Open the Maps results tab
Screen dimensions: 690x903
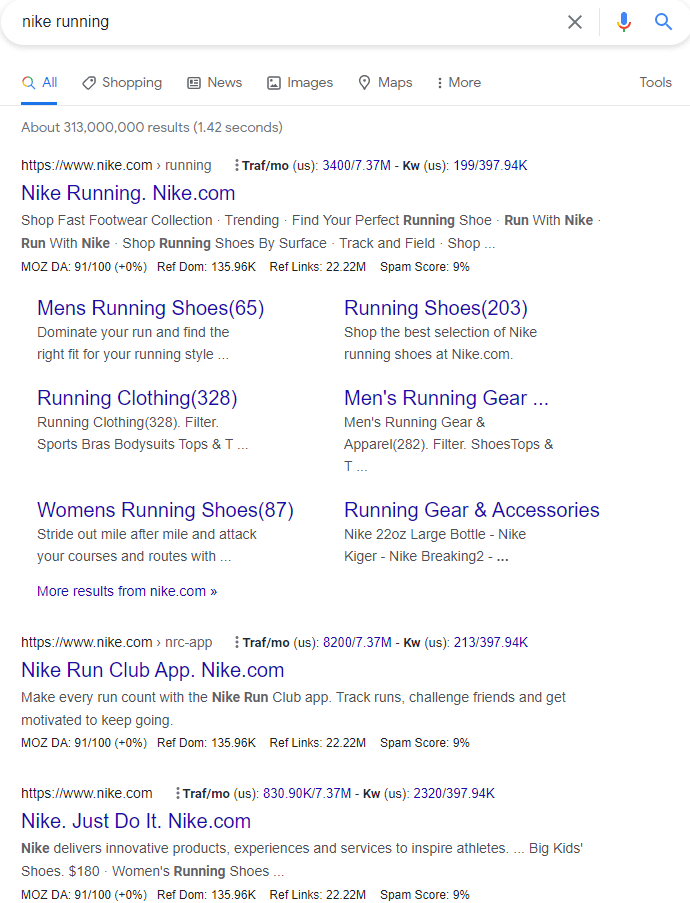pyautogui.click(x=385, y=83)
